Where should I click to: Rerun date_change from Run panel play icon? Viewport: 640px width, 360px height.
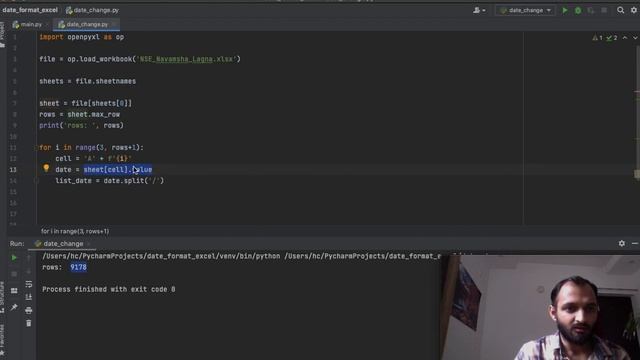pyautogui.click(x=14, y=258)
